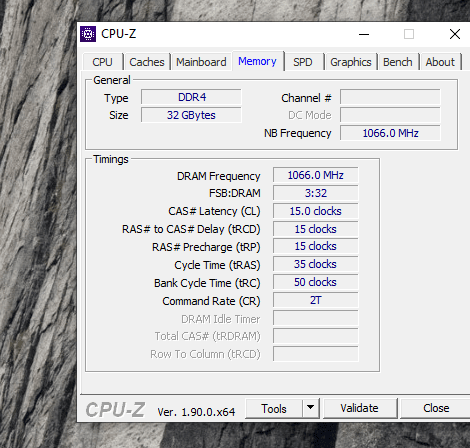Click the NB Frequency 1066.0 MHz value
Image resolution: width=470 pixels, height=448 pixels.
tap(390, 133)
